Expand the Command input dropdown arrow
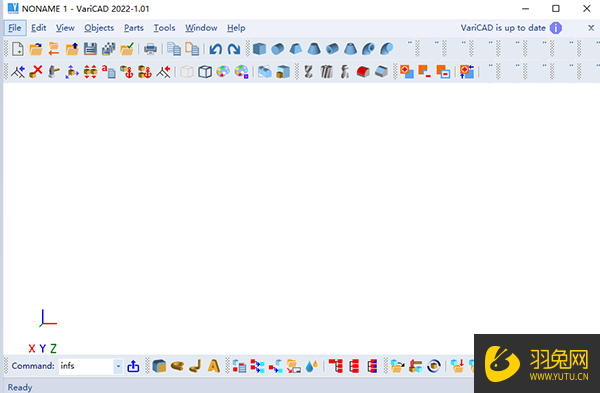 coord(118,366)
